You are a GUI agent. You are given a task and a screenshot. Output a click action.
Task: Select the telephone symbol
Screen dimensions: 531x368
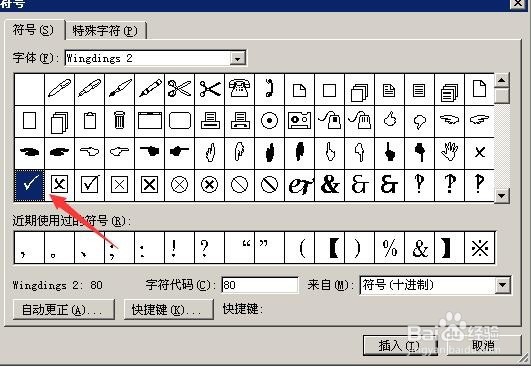239,89
